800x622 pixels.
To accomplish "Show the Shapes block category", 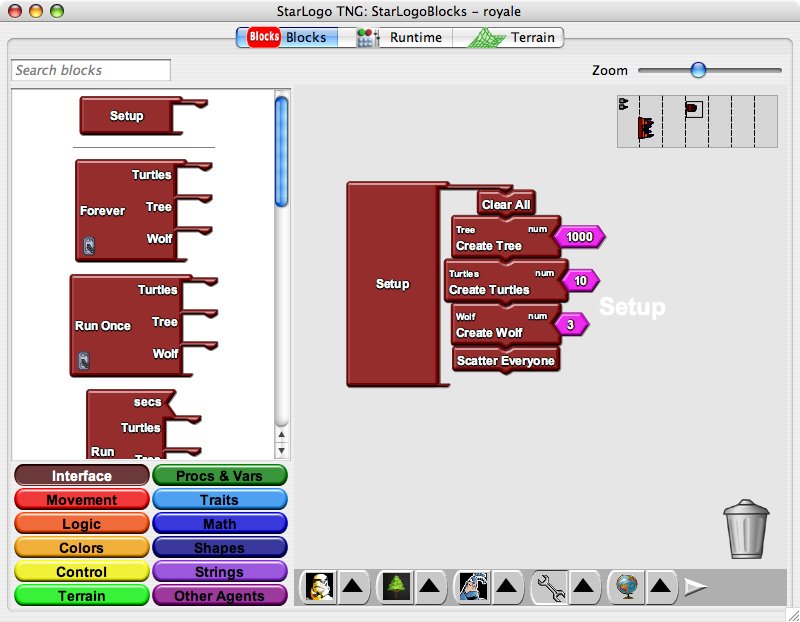I will tap(219, 548).
